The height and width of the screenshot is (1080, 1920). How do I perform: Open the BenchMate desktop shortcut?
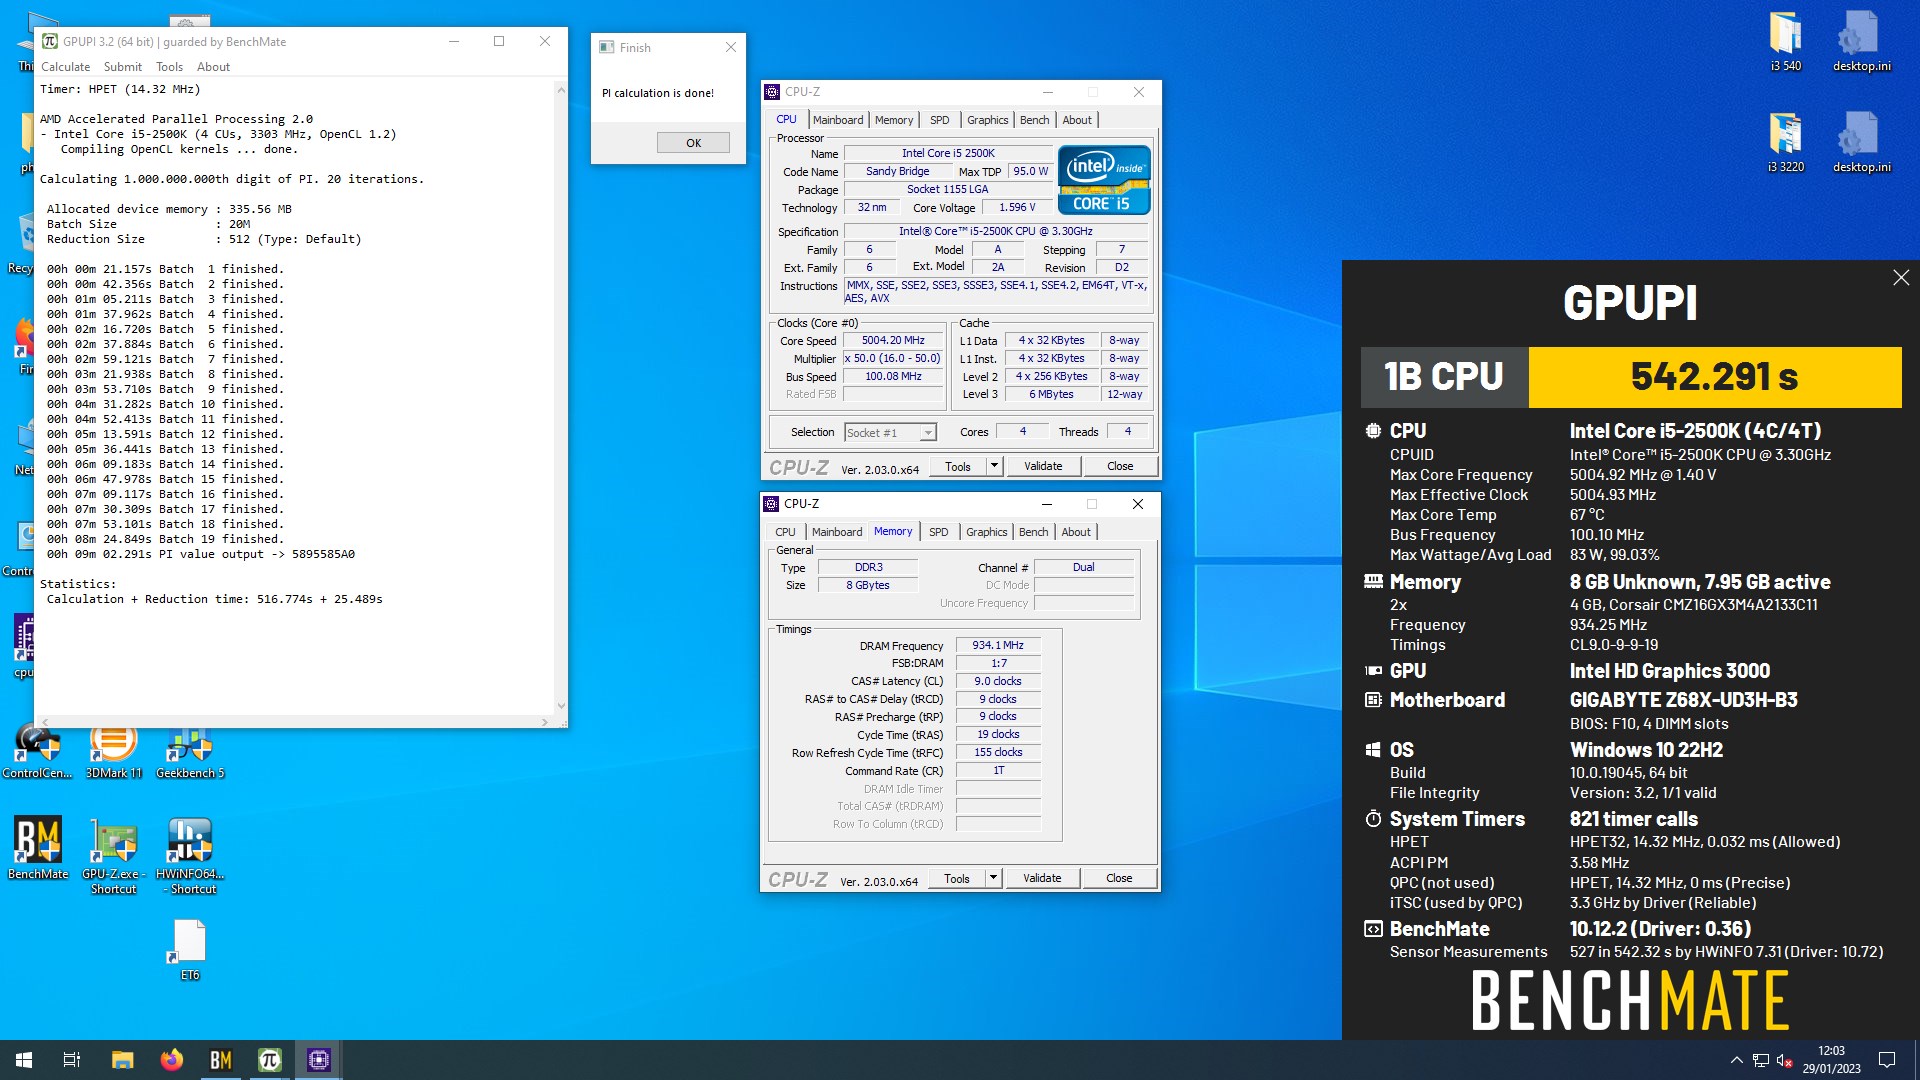click(x=38, y=848)
